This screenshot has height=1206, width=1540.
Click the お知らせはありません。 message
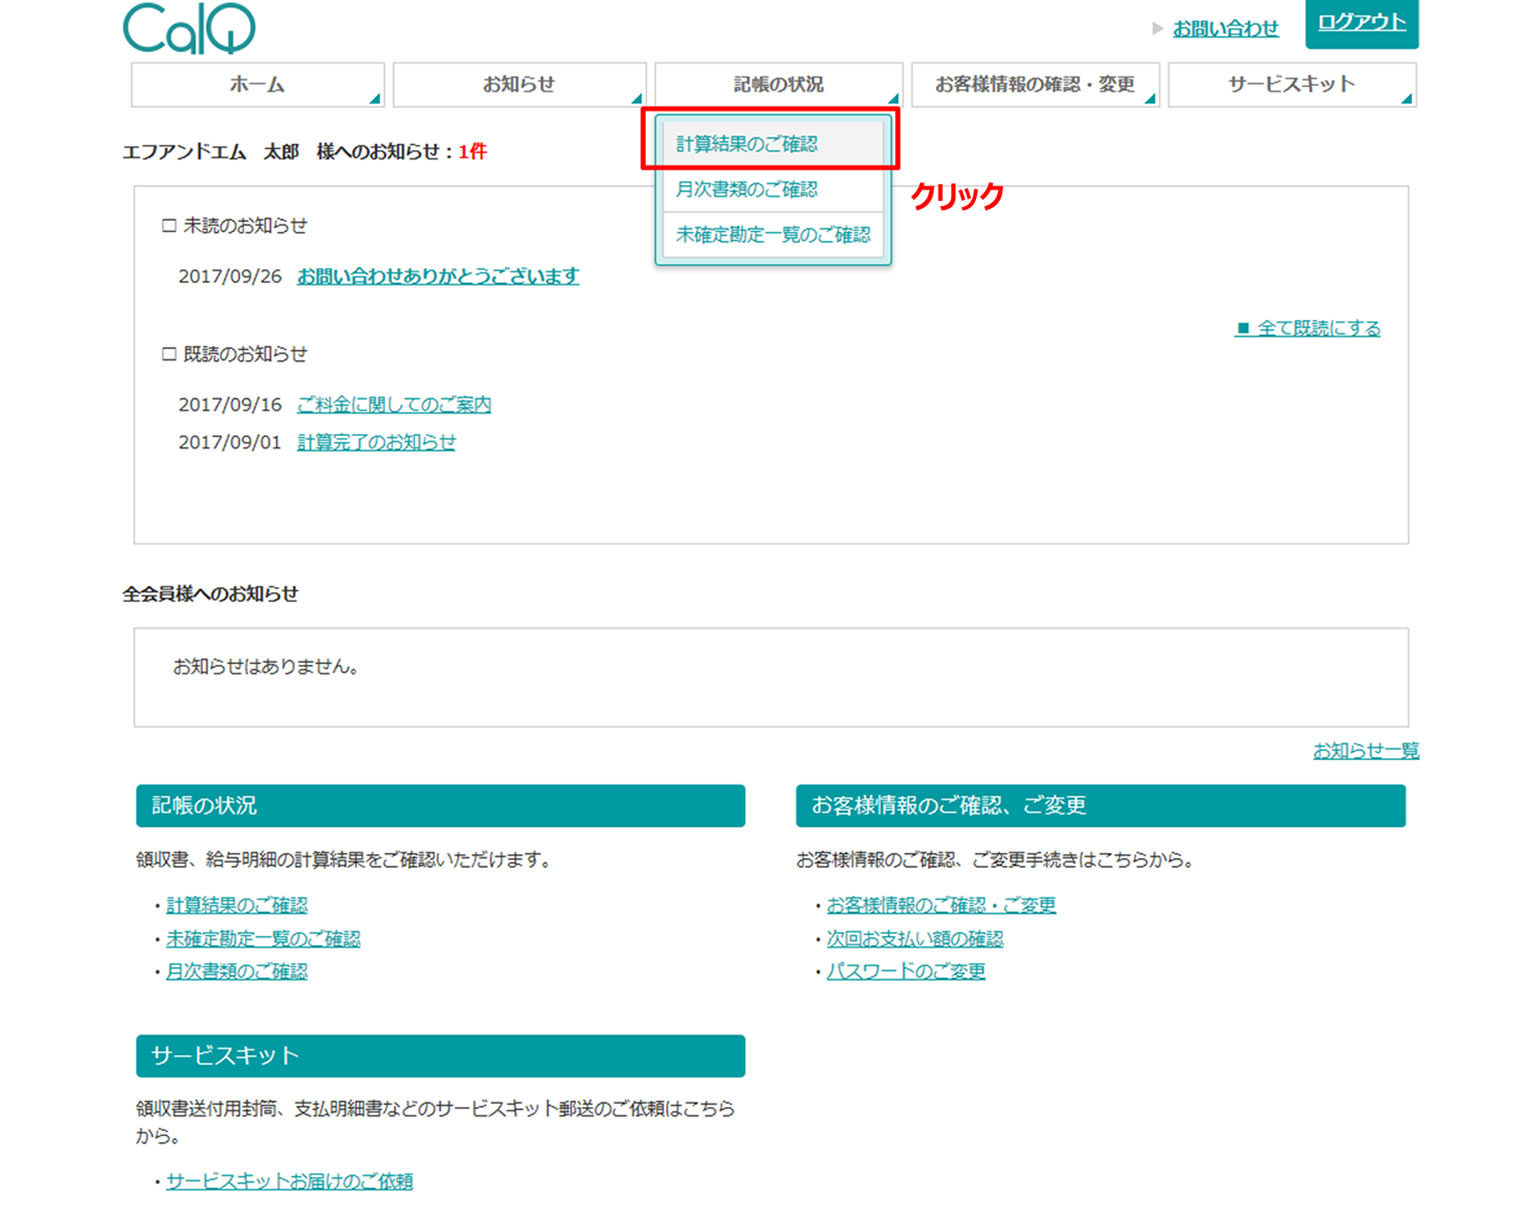(266, 667)
